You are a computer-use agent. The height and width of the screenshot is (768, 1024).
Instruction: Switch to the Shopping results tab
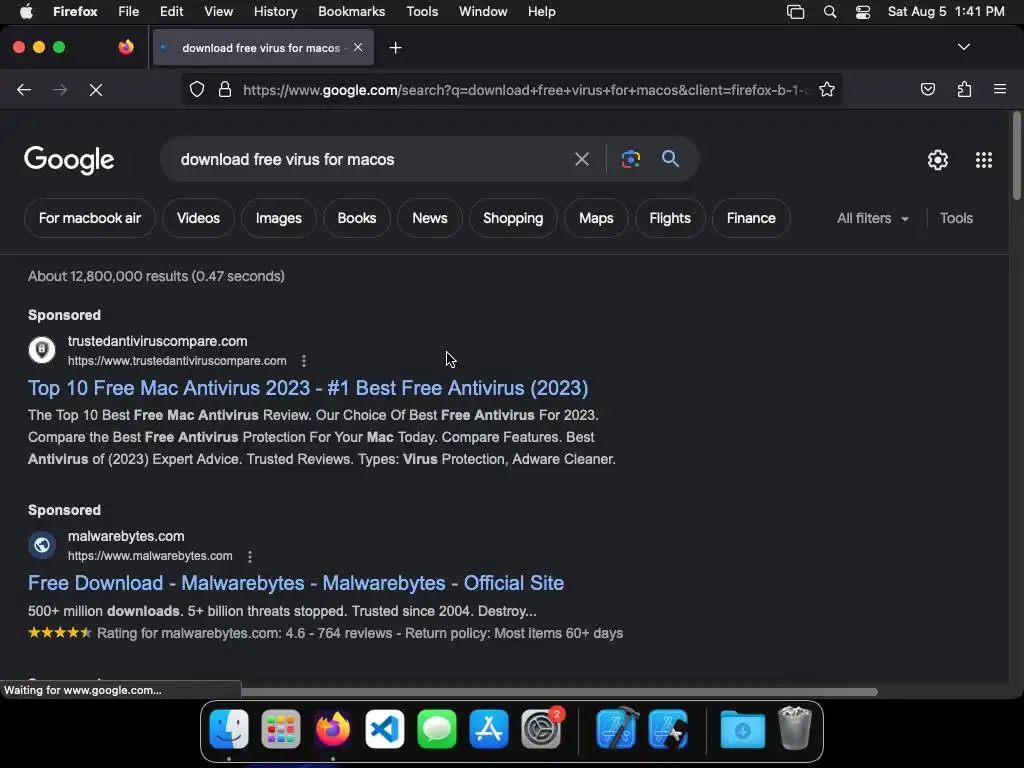tap(513, 218)
